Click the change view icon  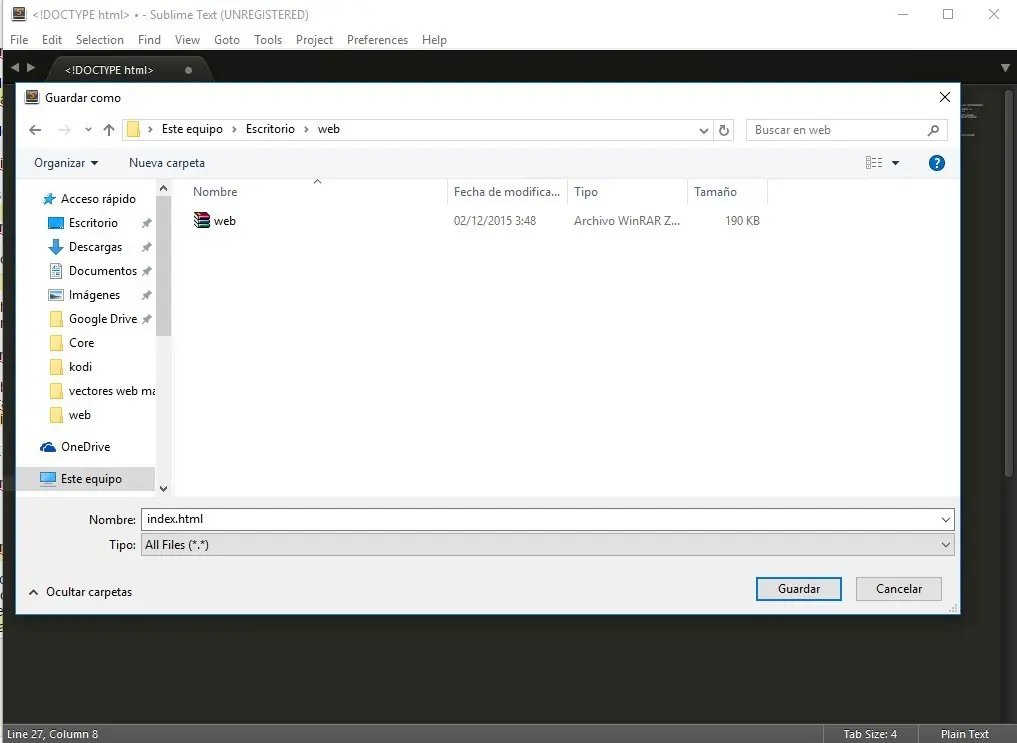coord(874,163)
